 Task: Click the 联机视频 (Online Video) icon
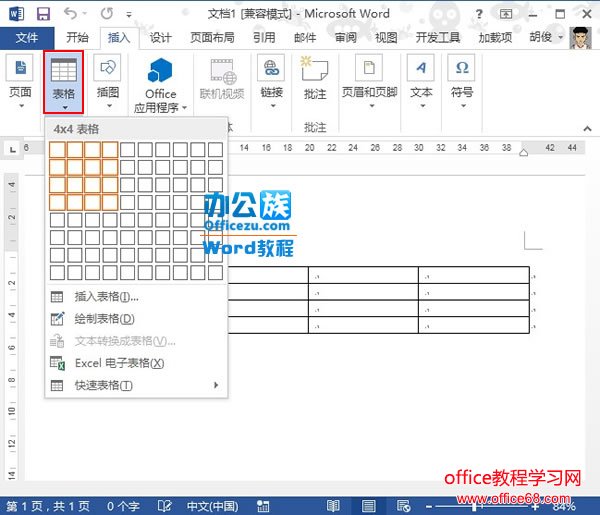click(x=222, y=79)
